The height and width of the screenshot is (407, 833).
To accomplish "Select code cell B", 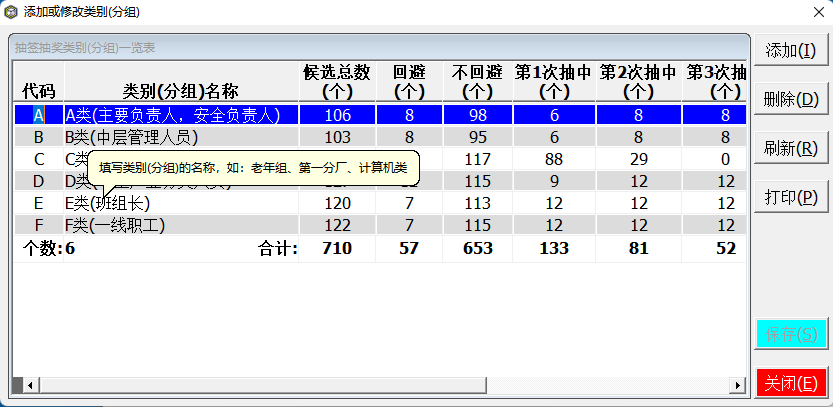I will pyautogui.click(x=38, y=137).
